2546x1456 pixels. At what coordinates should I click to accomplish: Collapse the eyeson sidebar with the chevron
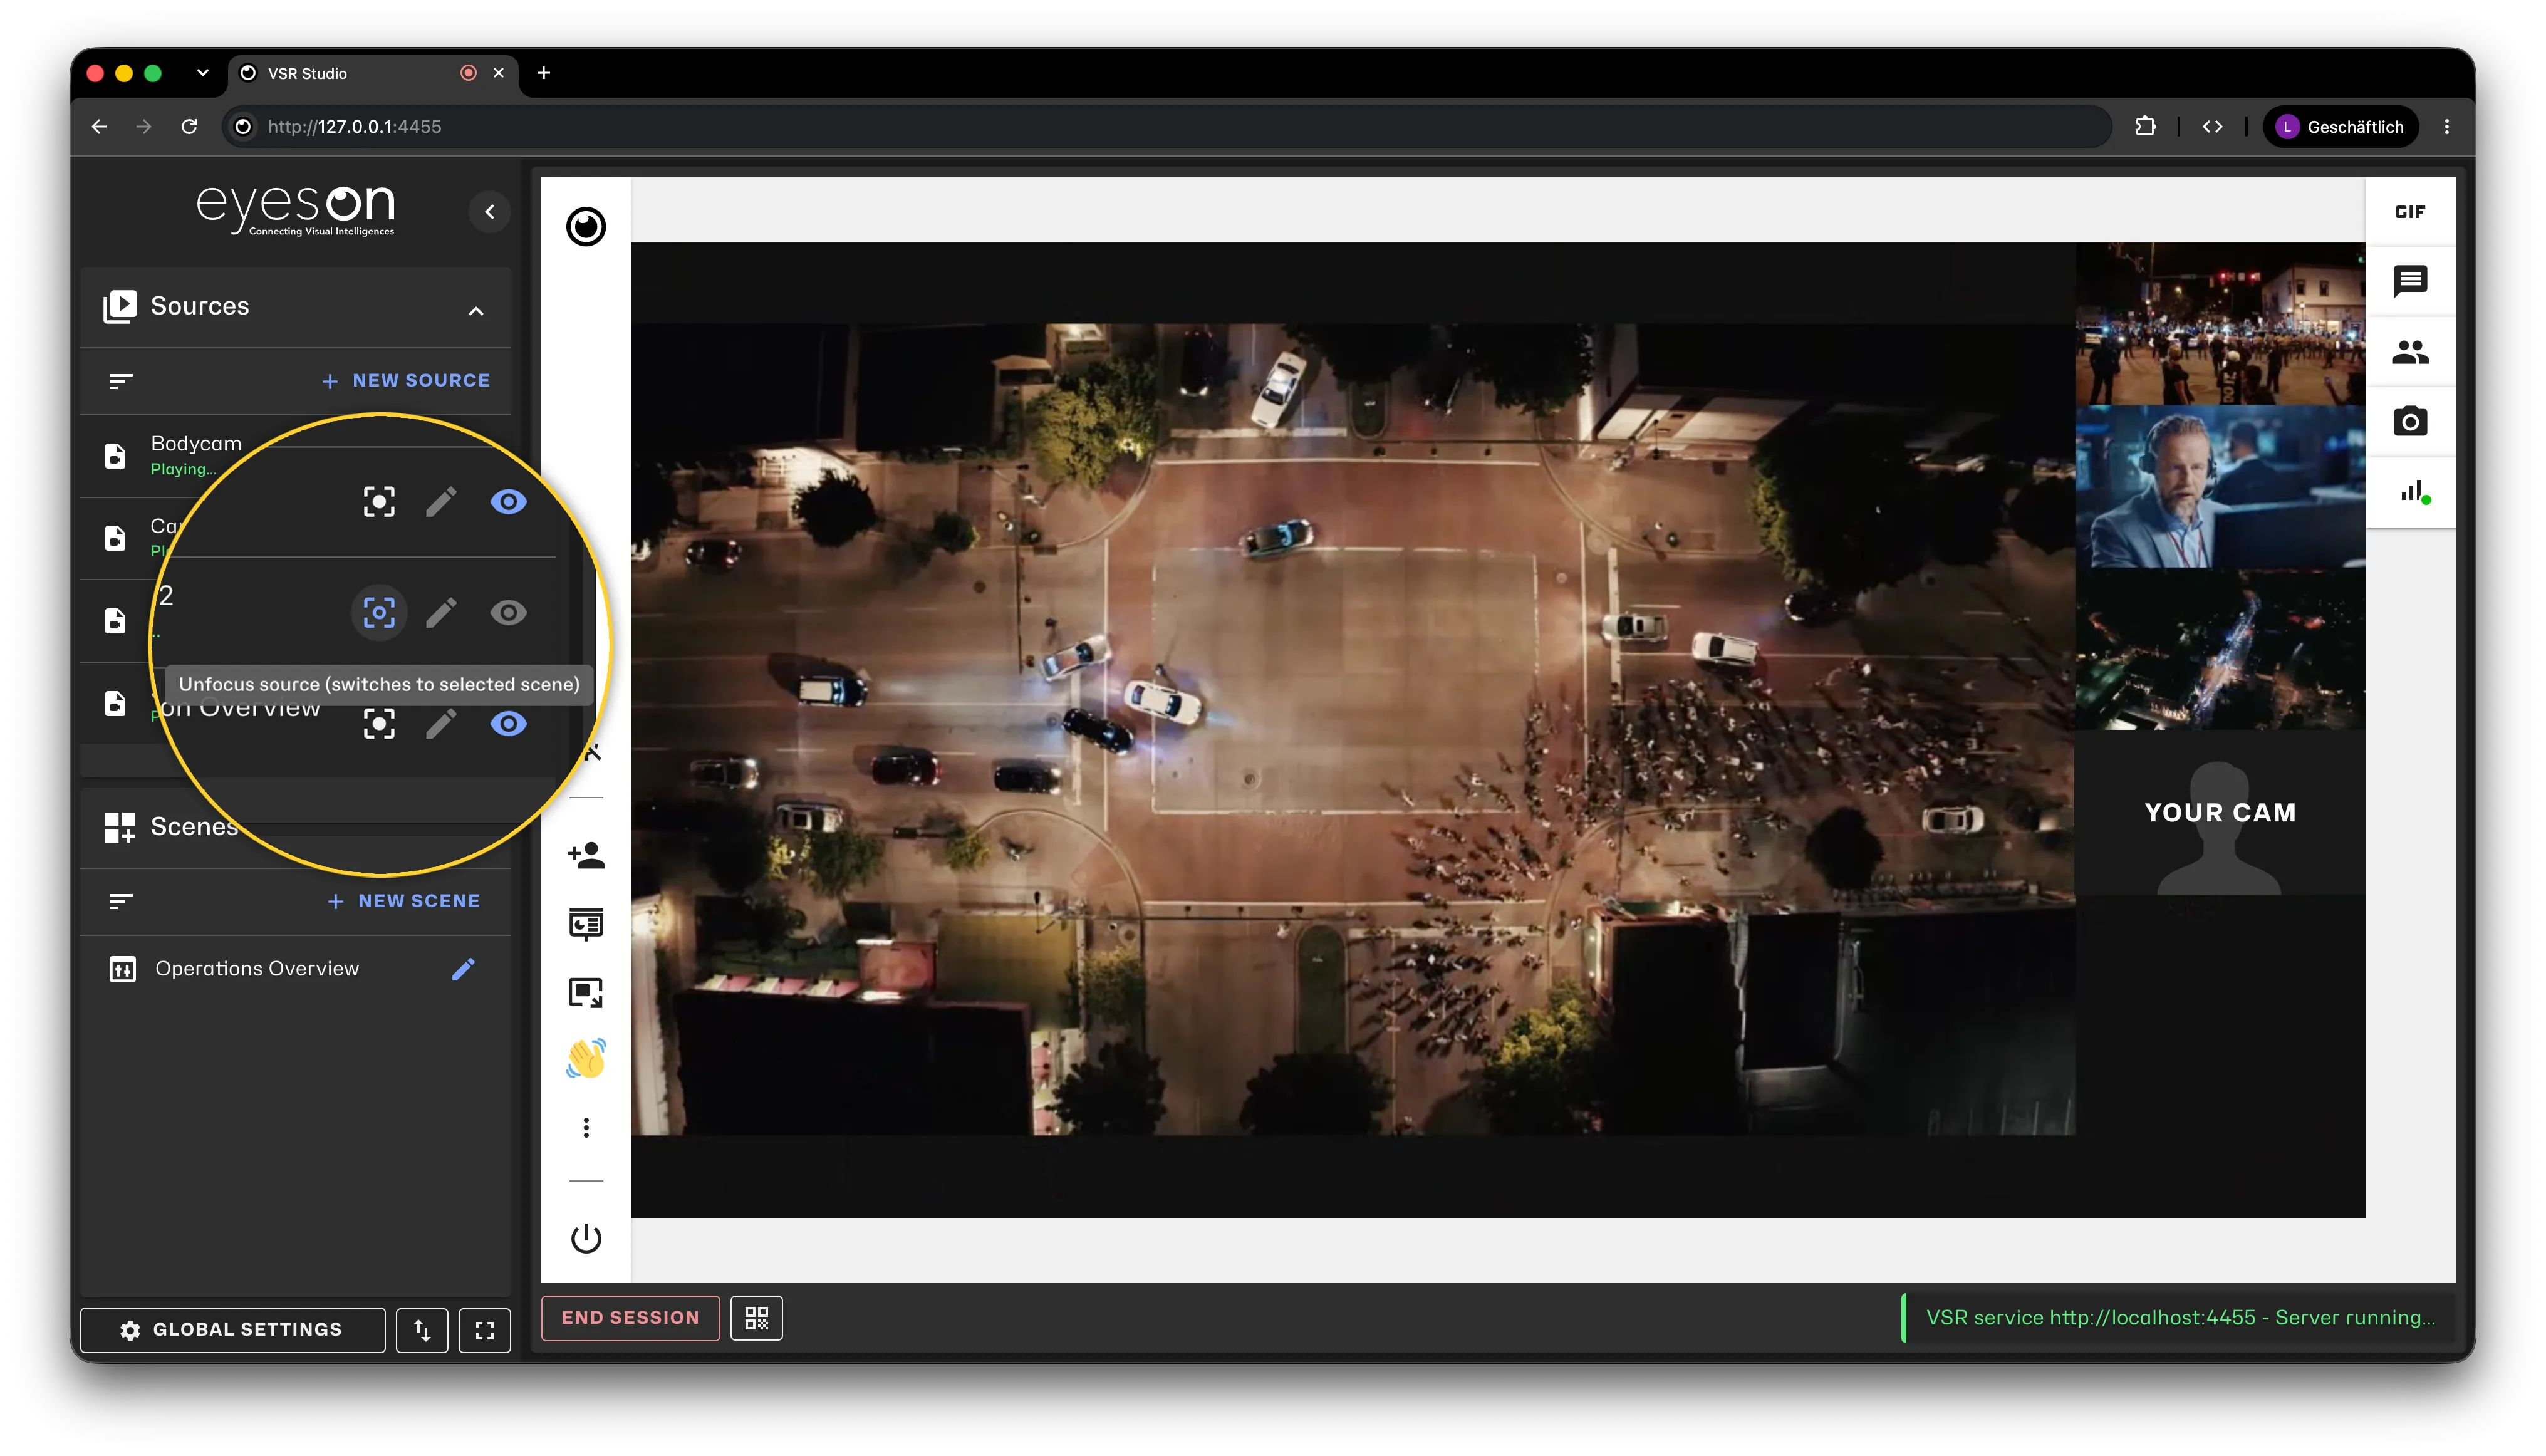(490, 212)
